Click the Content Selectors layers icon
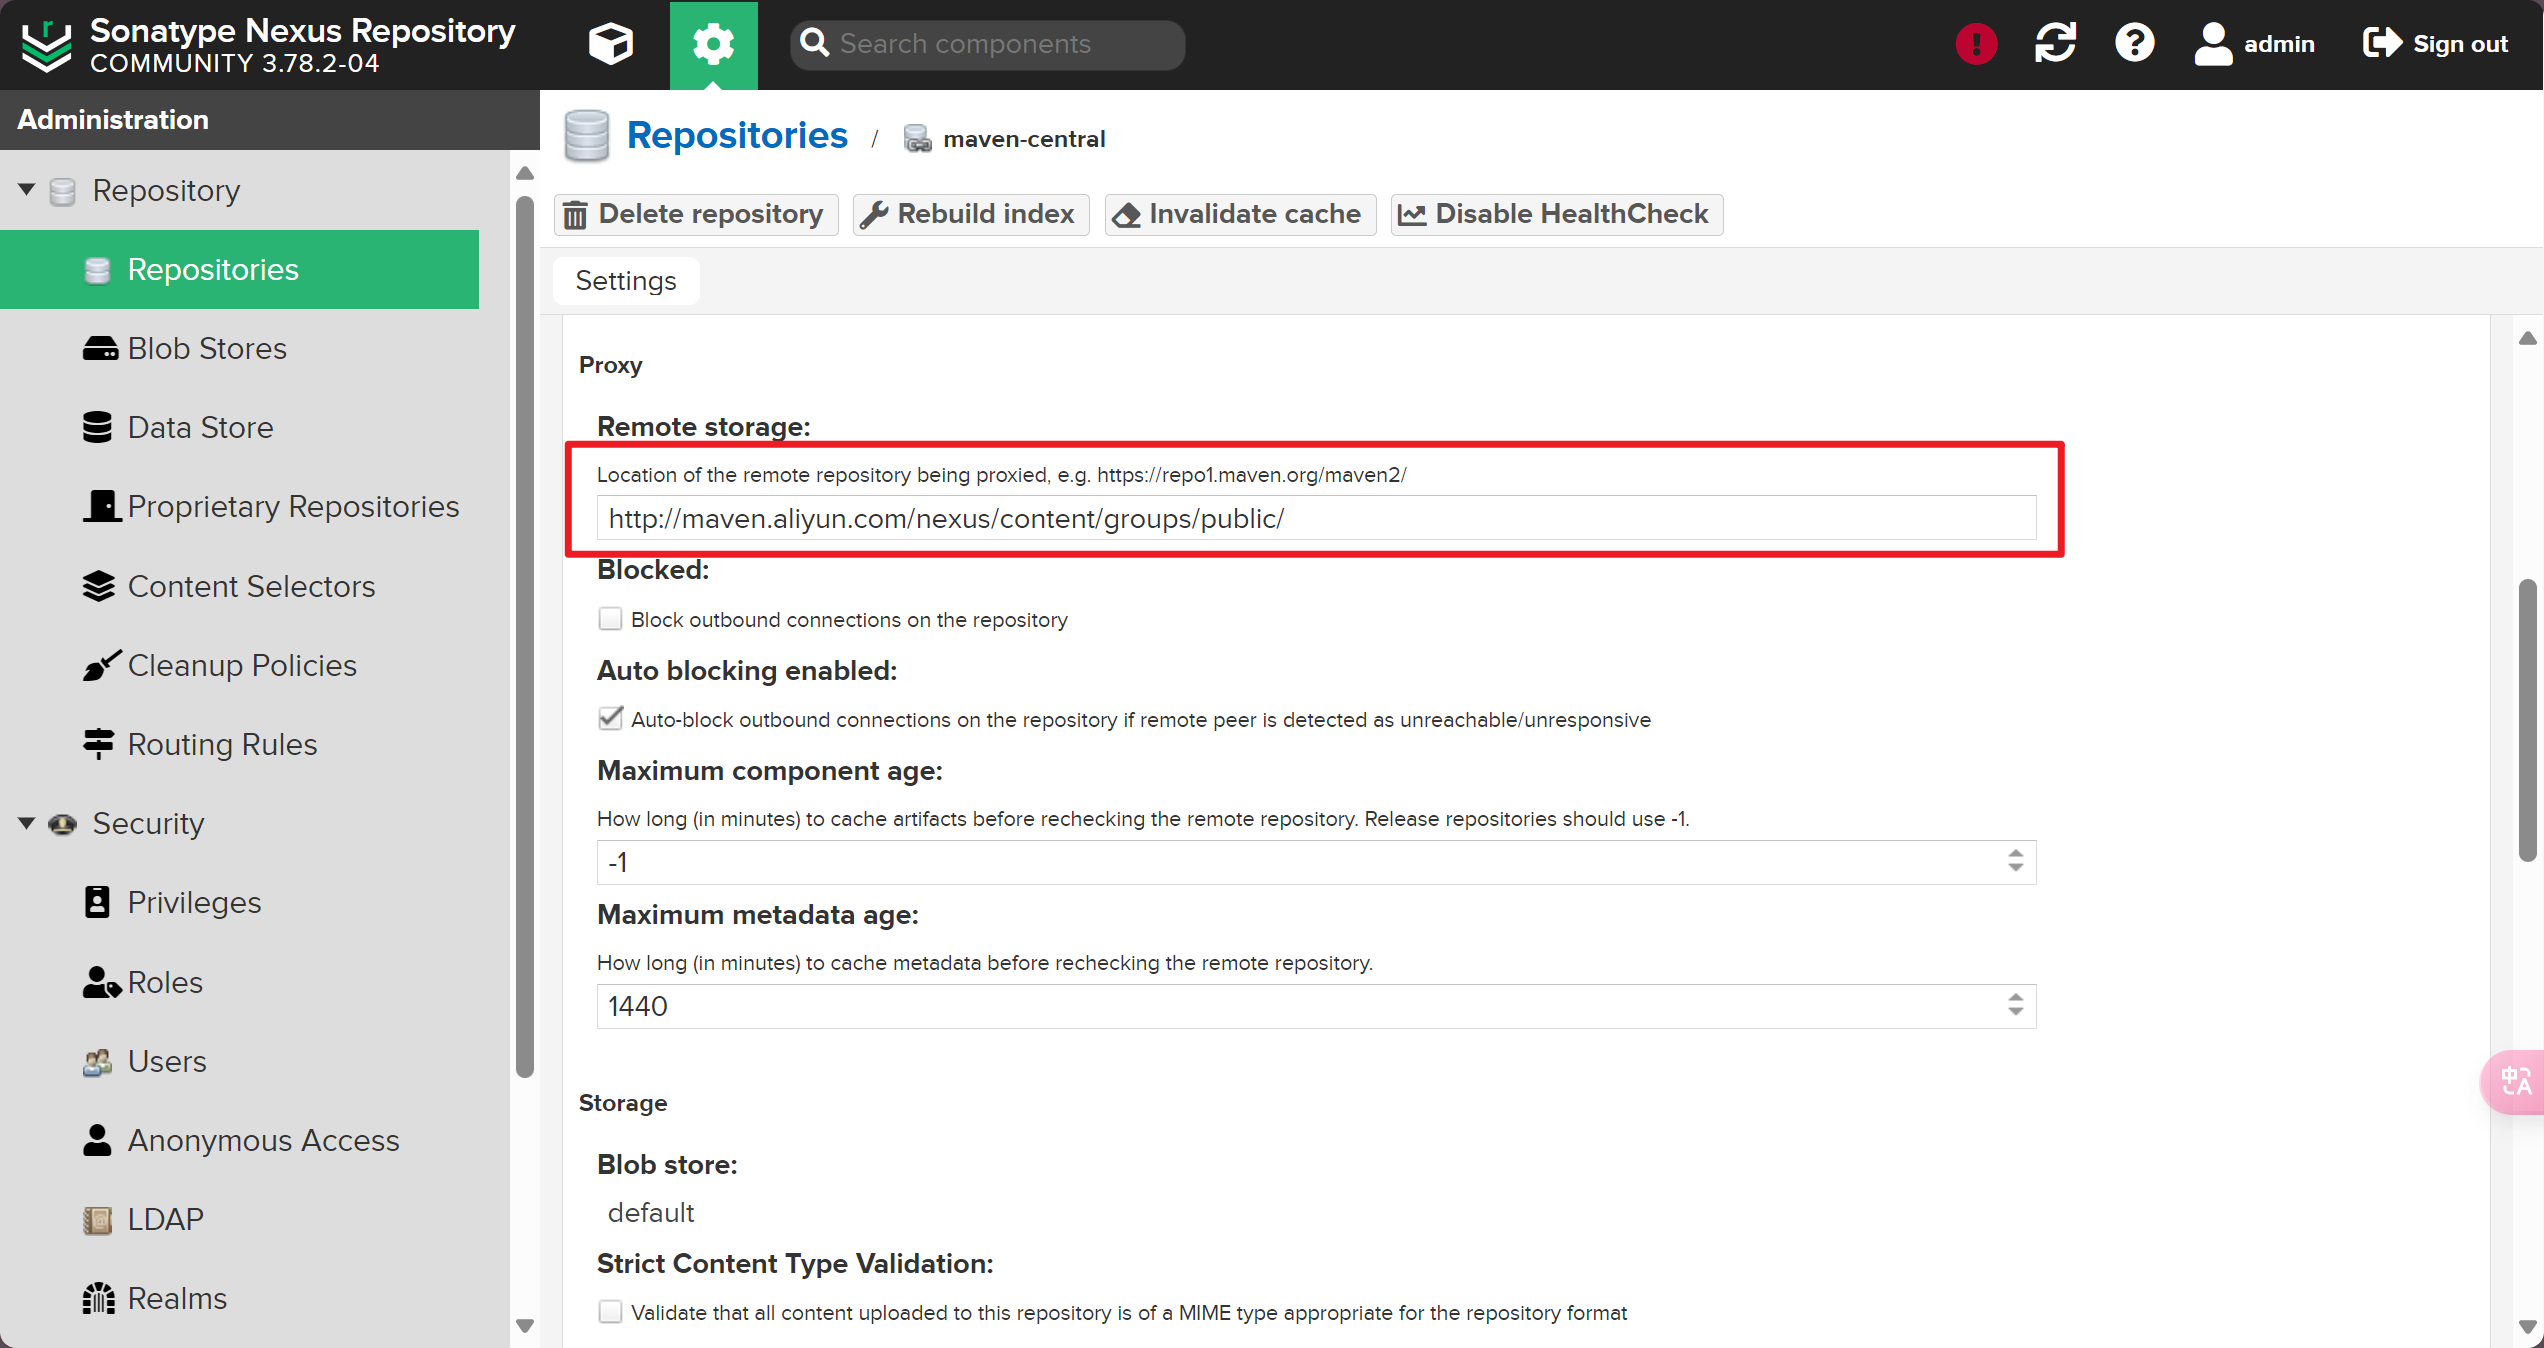The width and height of the screenshot is (2544, 1348). tap(98, 587)
